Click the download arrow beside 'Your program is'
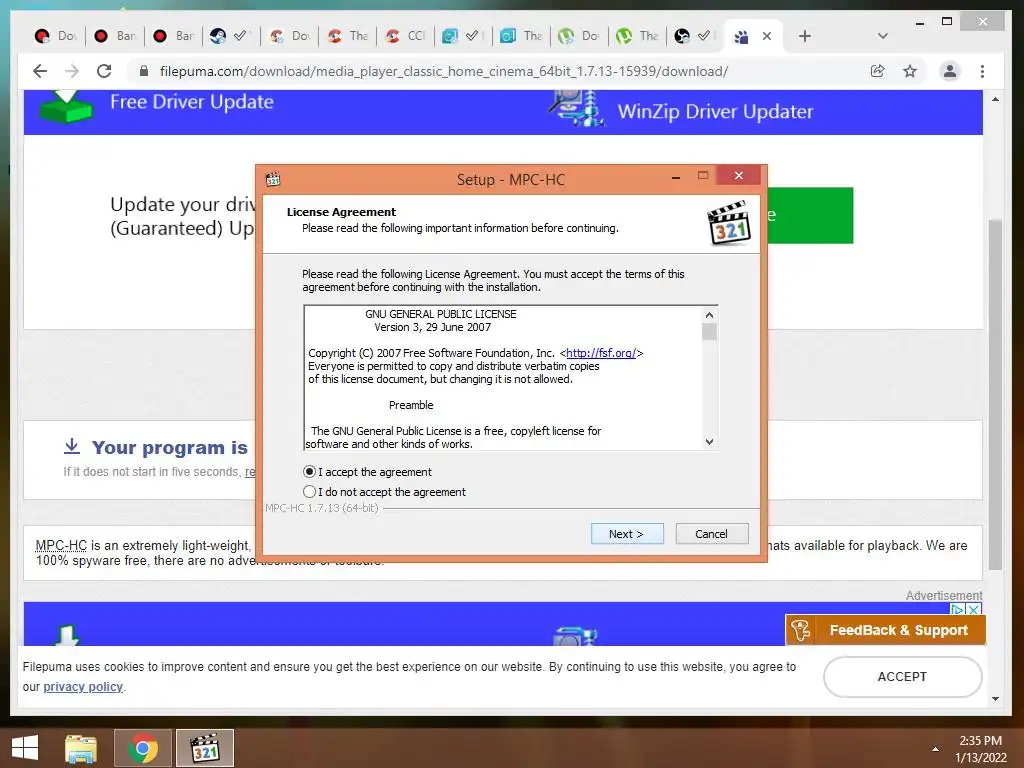This screenshot has width=1024, height=768. [72, 447]
